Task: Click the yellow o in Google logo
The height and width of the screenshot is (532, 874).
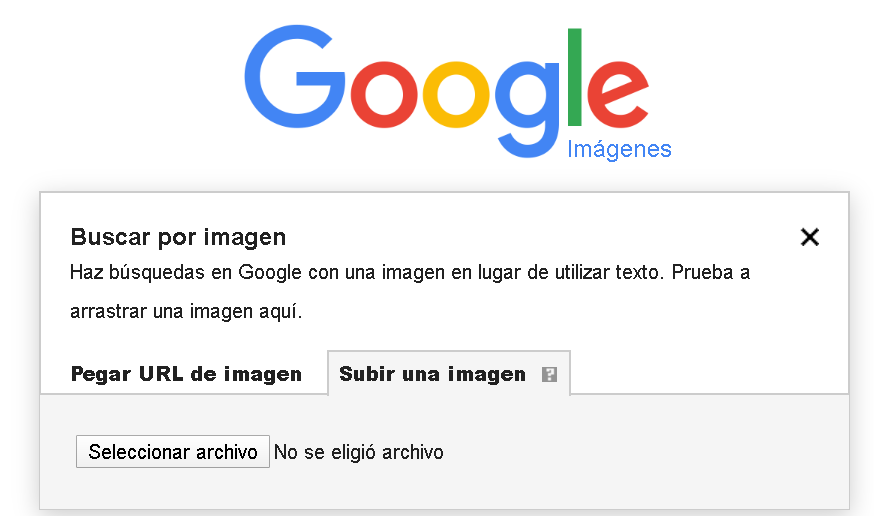Action: (x=457, y=94)
